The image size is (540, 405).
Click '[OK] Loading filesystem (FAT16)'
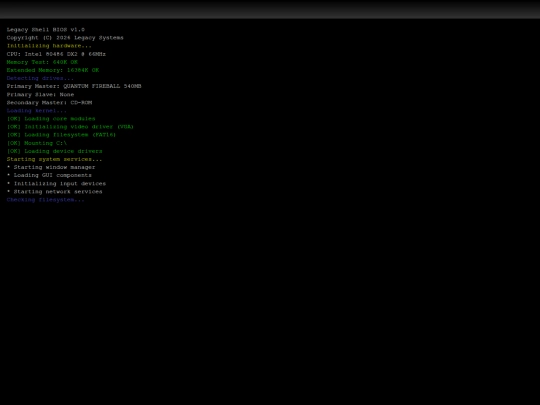point(61,135)
